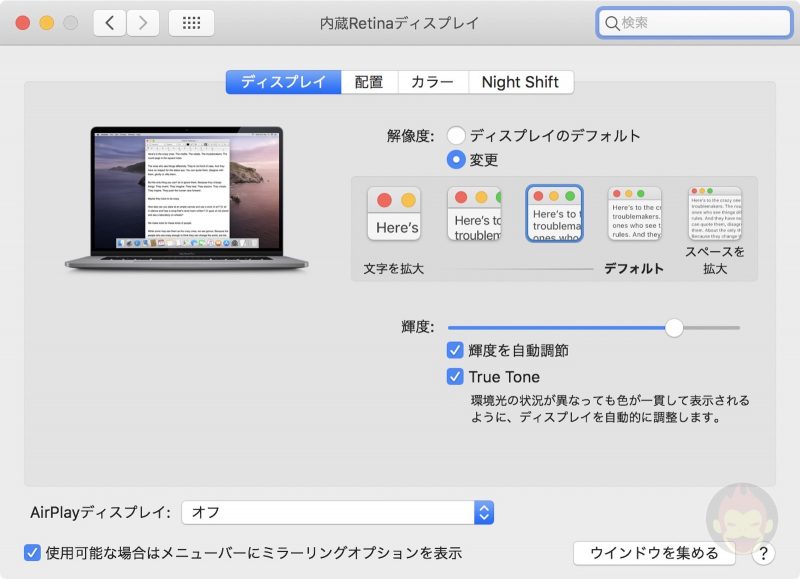
Task: Select the largest text scaling option
Action: click(394, 214)
